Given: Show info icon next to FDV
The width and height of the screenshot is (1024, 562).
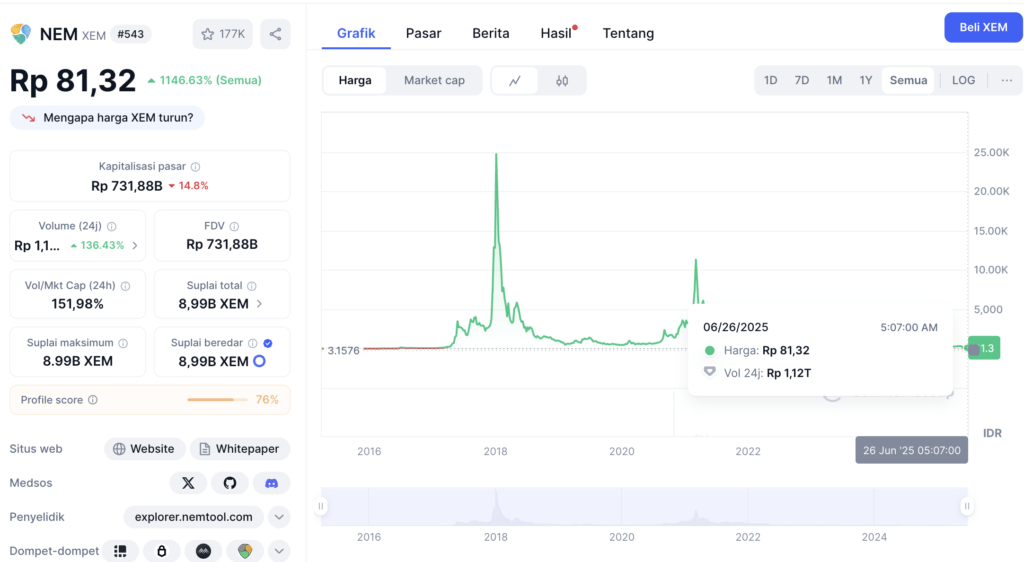Looking at the screenshot, I should pyautogui.click(x=234, y=226).
